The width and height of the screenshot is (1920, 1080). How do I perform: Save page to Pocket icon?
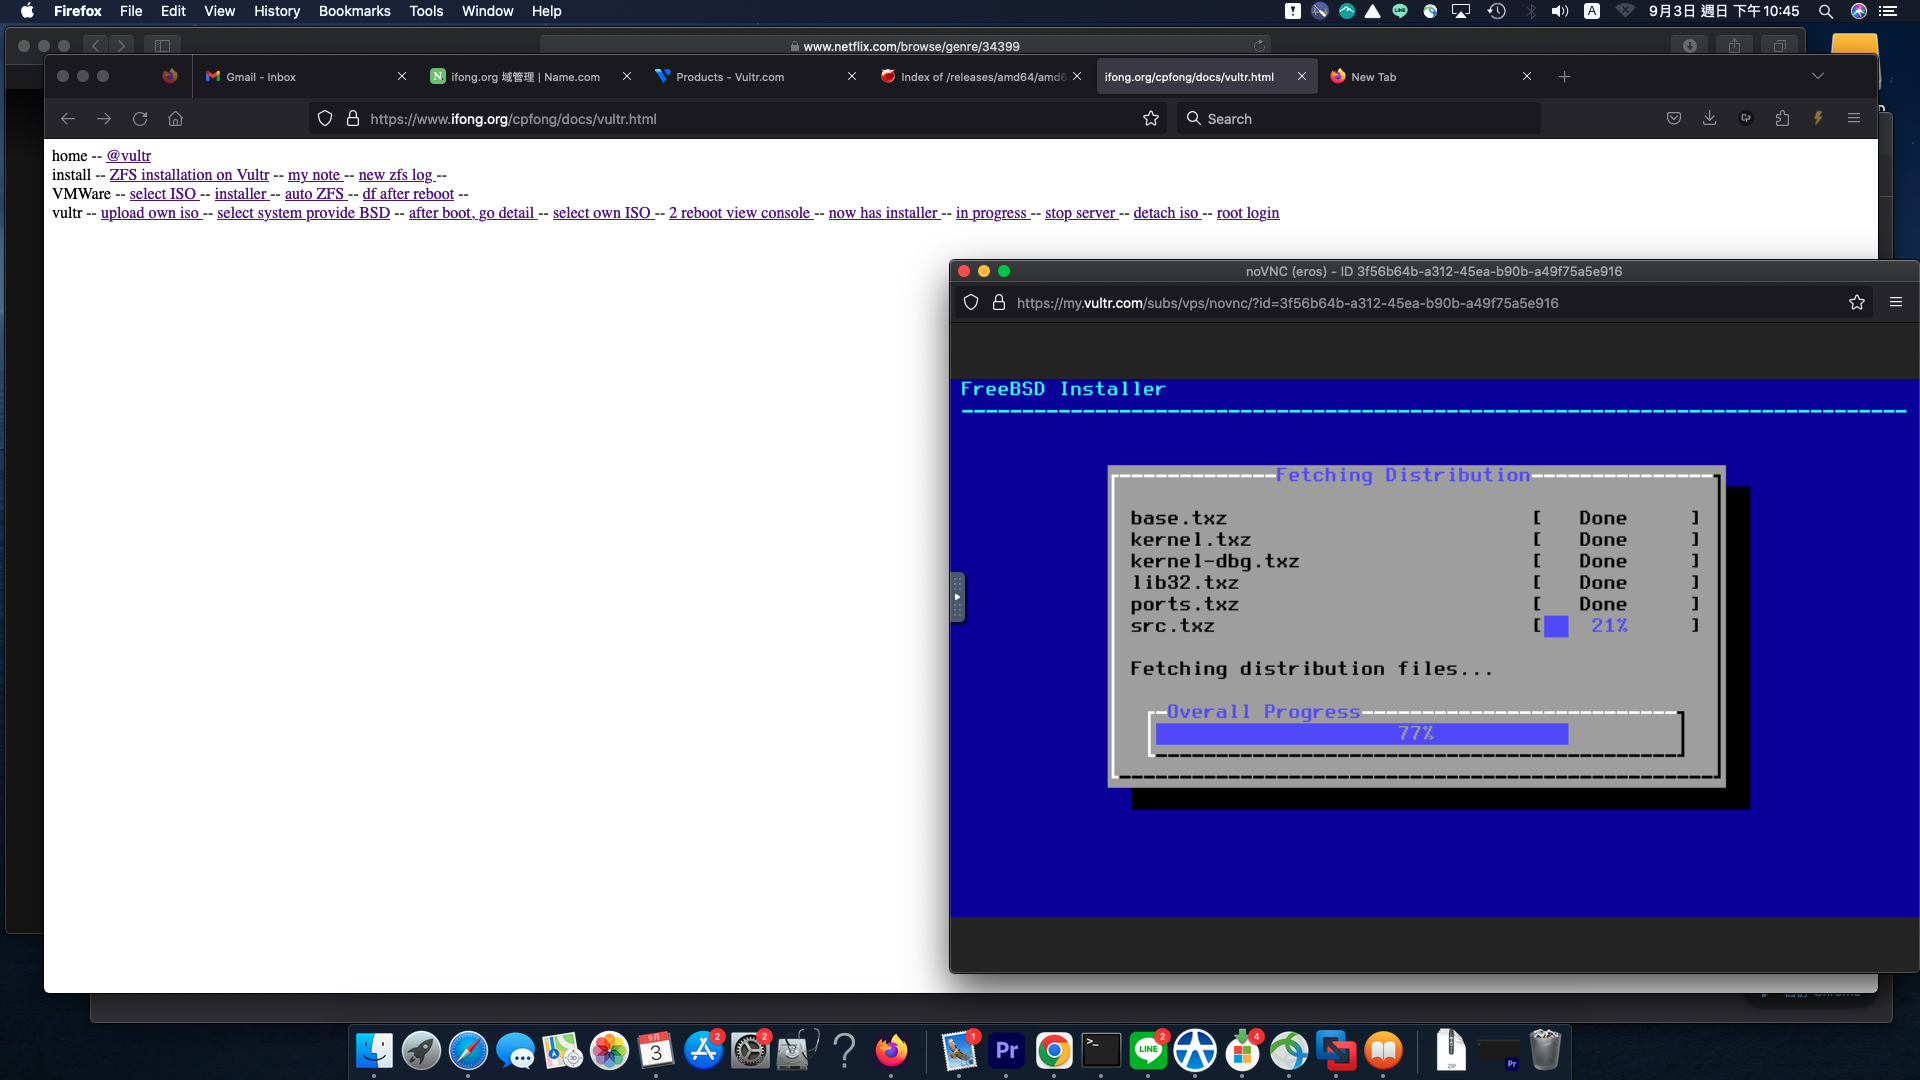pos(1674,118)
